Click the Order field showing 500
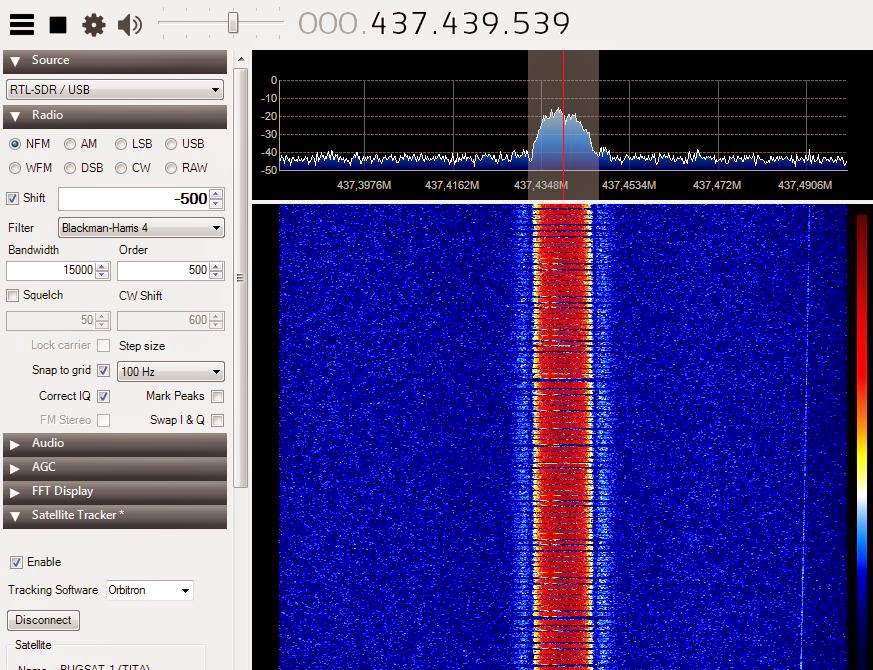This screenshot has height=670, width=873. click(163, 271)
